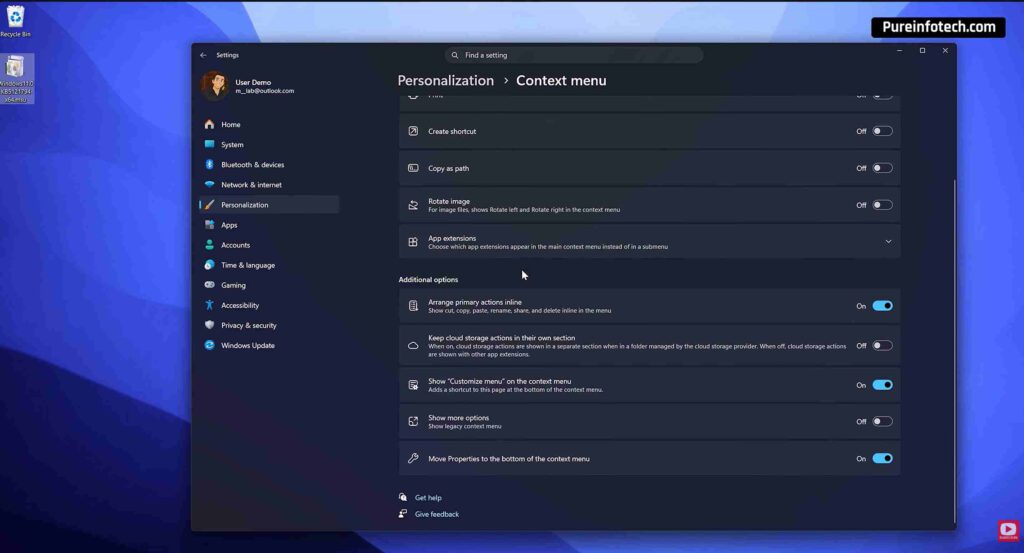This screenshot has width=1024, height=553.
Task: Turn off Arrange primary actions inline toggle
Action: pos(882,306)
